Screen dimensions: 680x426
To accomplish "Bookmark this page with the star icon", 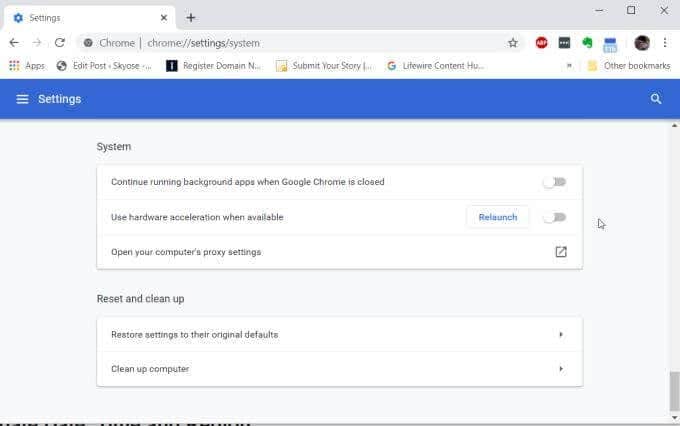I will click(x=513, y=43).
